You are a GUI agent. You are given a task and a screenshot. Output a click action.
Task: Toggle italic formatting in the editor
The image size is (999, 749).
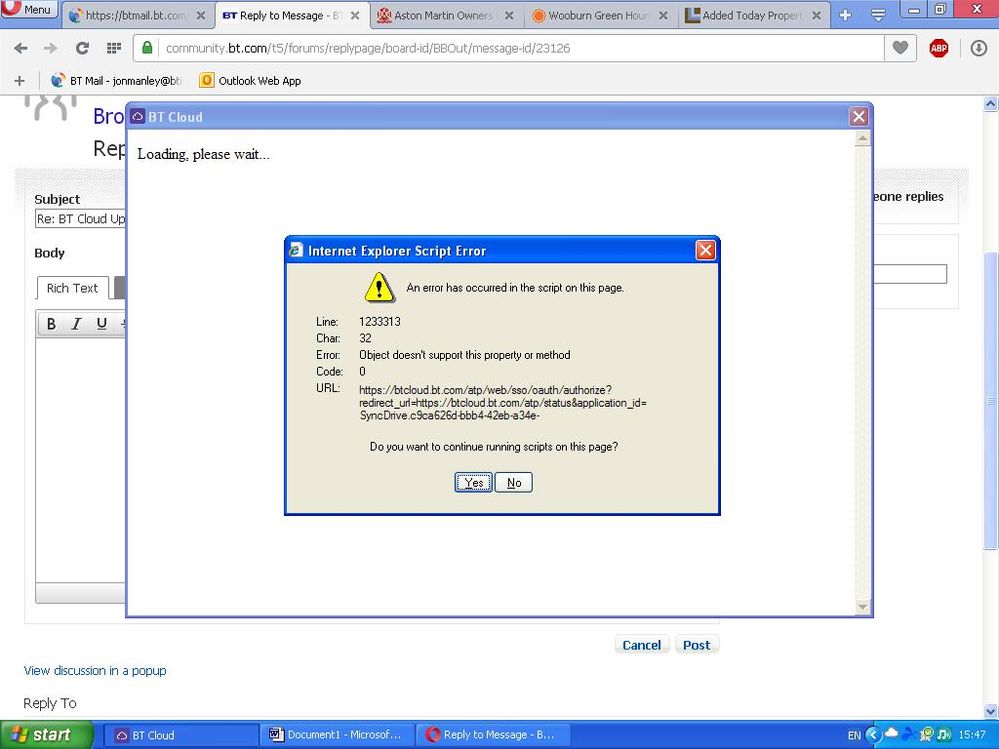click(76, 324)
